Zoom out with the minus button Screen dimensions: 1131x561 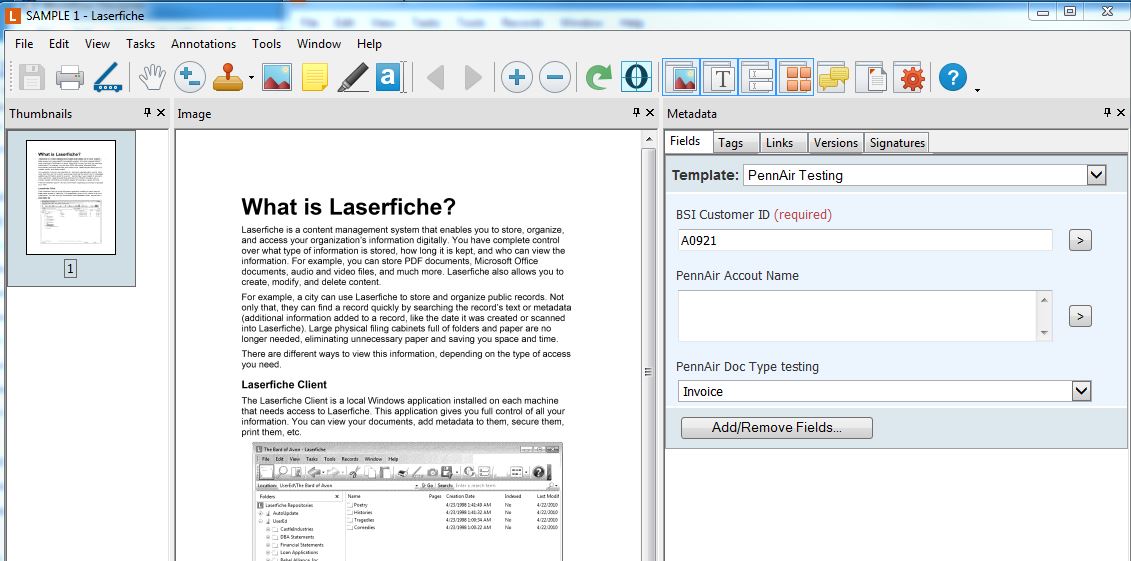tap(555, 77)
